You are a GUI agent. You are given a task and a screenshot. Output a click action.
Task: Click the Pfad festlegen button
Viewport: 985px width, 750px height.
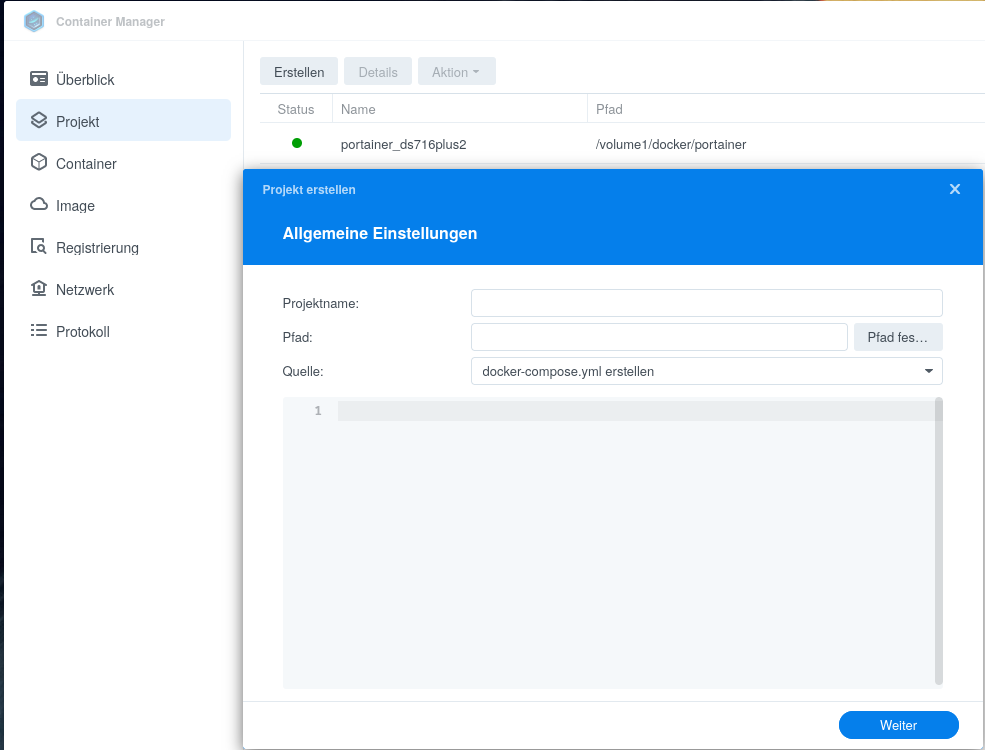[898, 337]
